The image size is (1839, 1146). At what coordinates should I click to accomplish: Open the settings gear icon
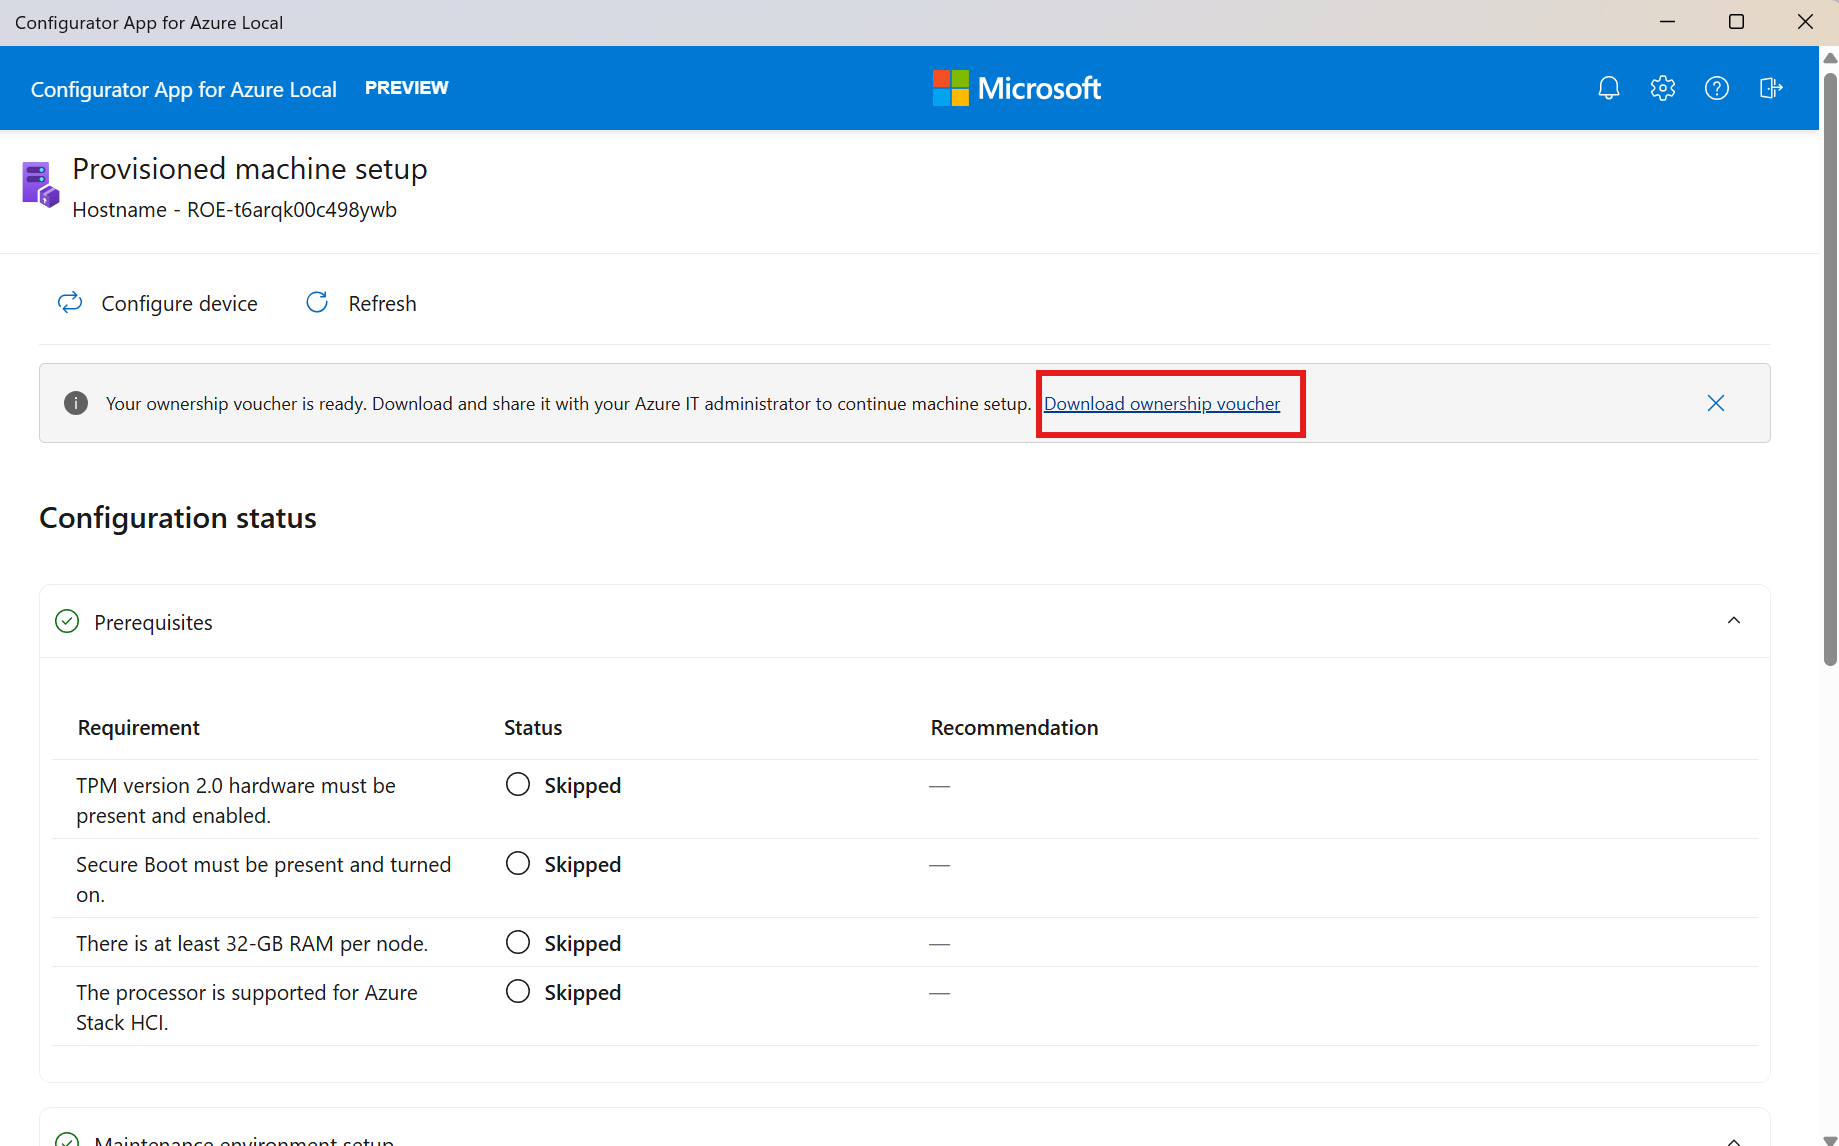pyautogui.click(x=1663, y=88)
